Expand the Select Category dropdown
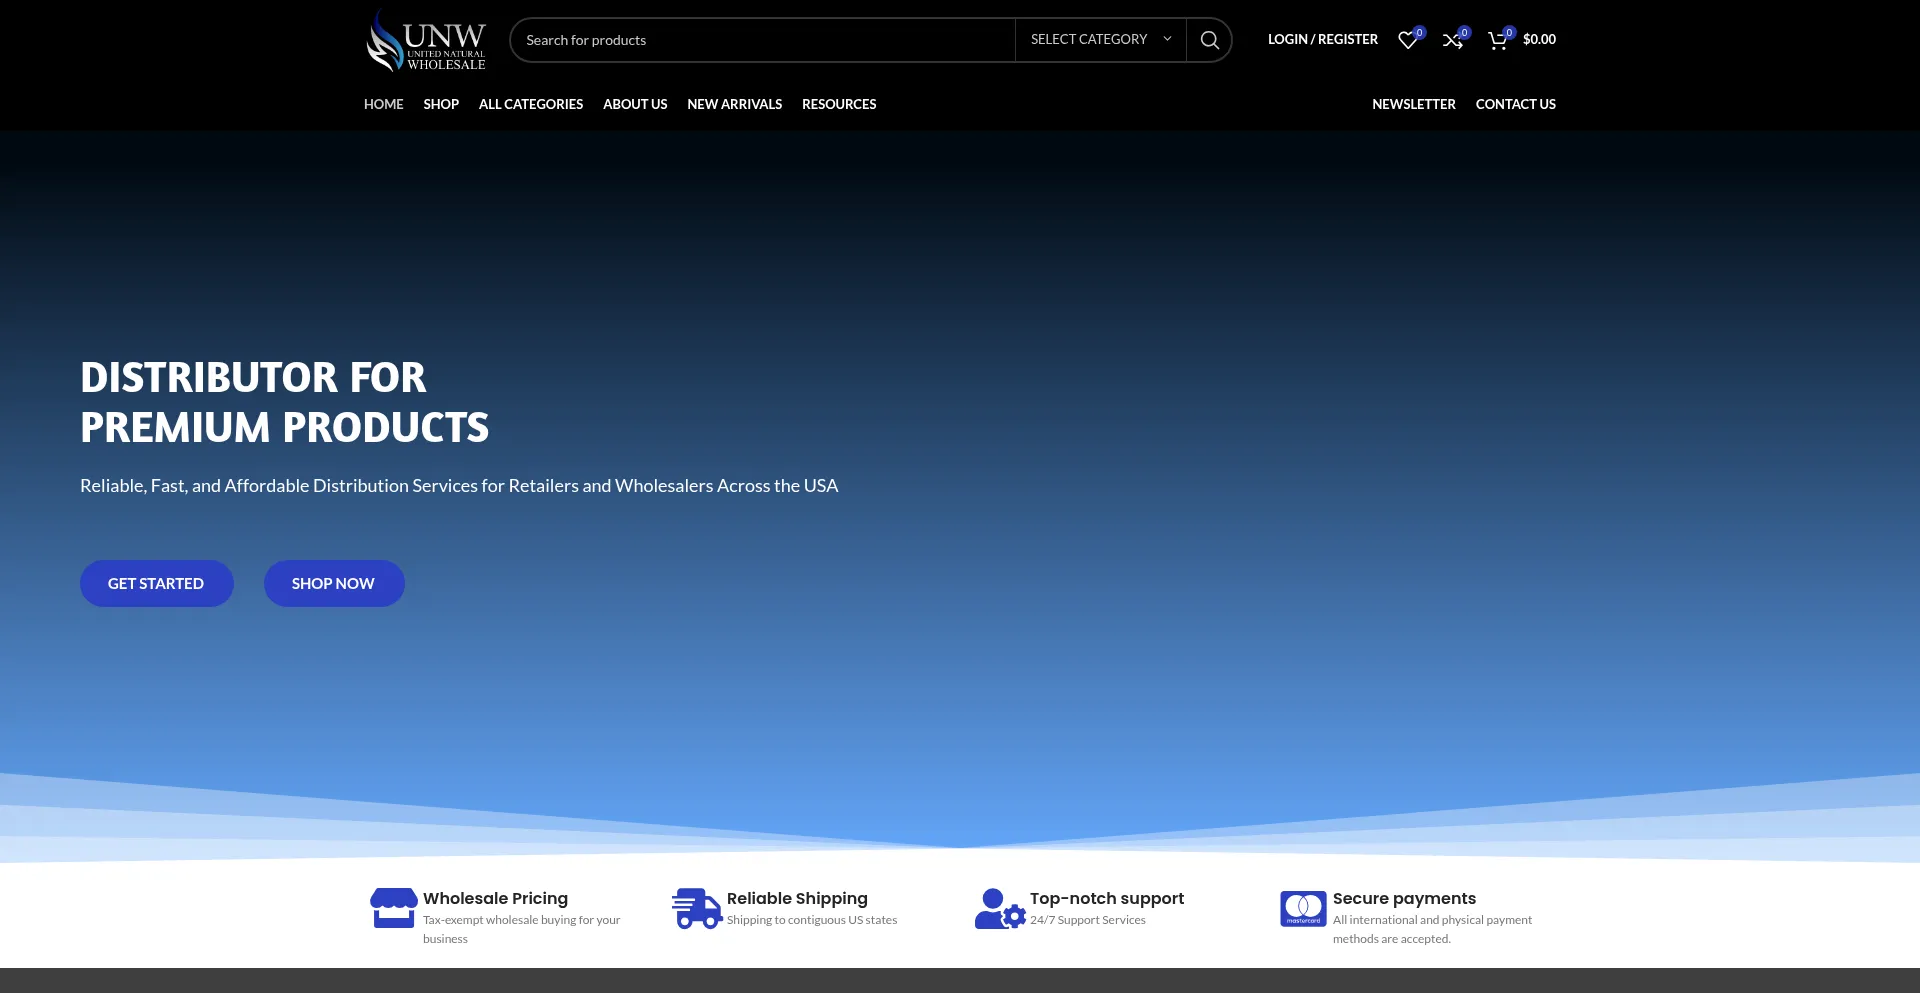The width and height of the screenshot is (1920, 993). [1100, 40]
